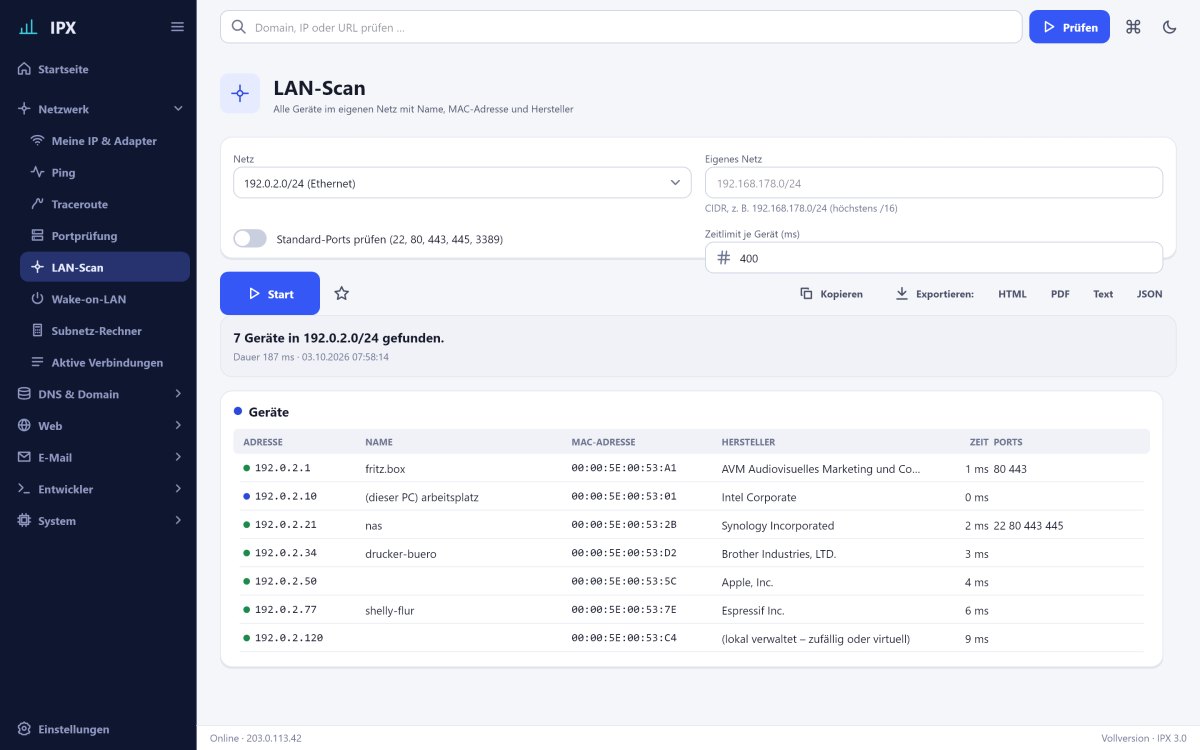Click the IPX logo icon
Image resolution: width=1200 pixels, height=750 pixels.
[29, 27]
